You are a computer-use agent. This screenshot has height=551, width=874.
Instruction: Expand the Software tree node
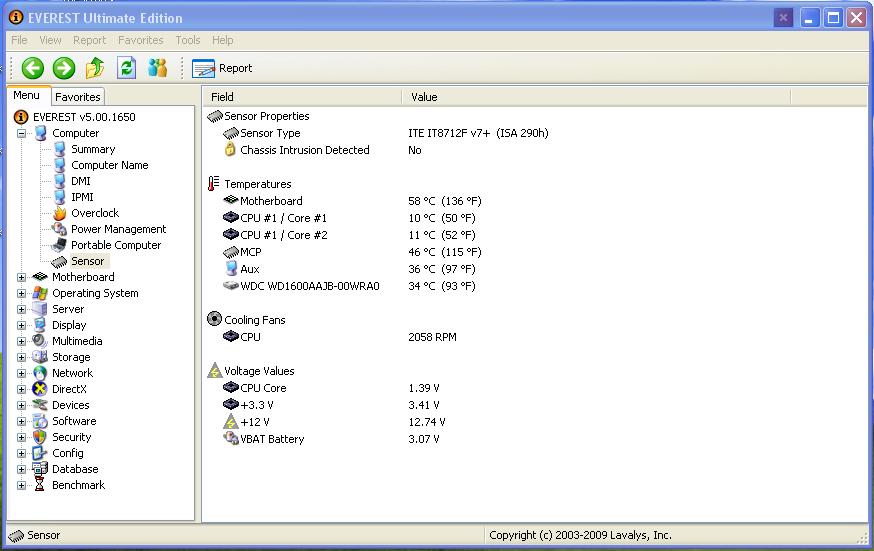[x=21, y=422]
